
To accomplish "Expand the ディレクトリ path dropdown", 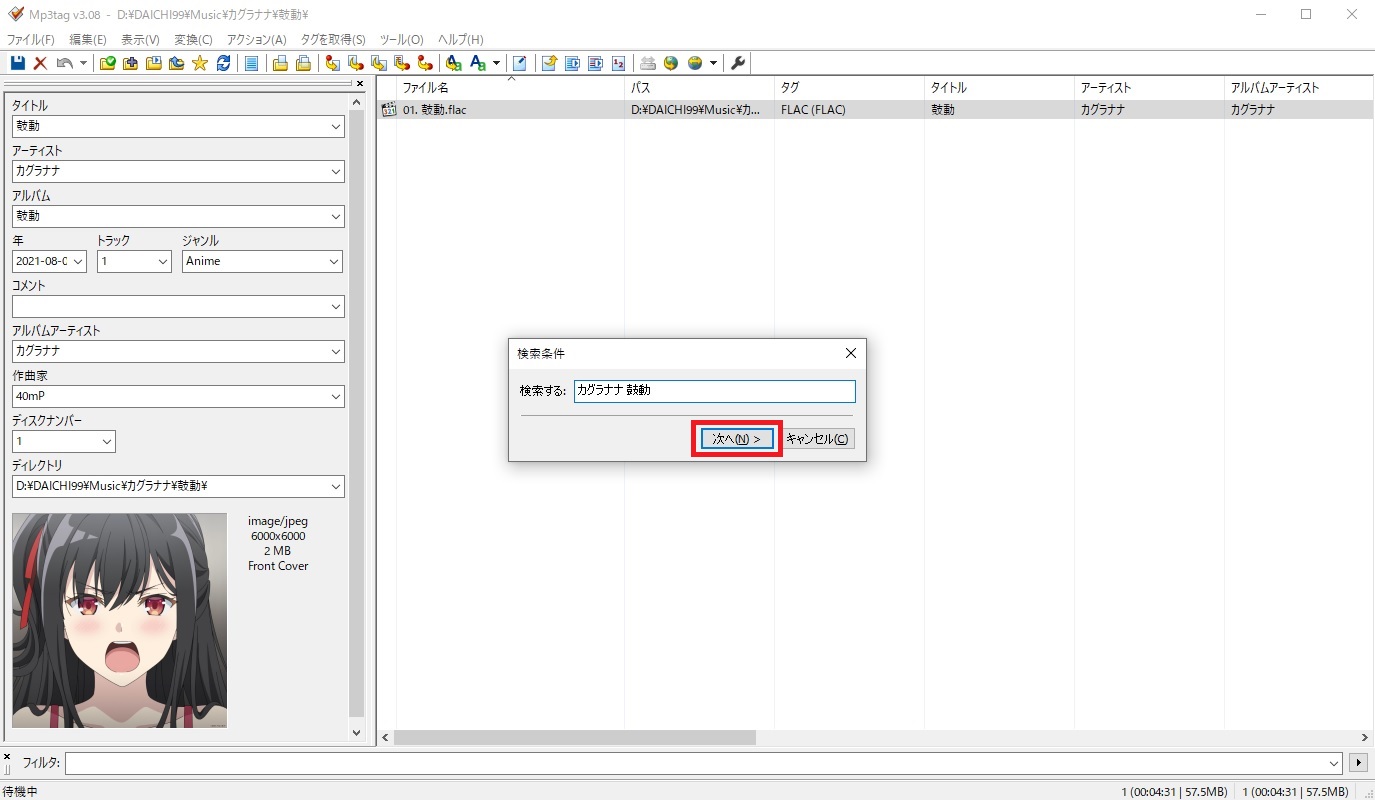I will 335,487.
